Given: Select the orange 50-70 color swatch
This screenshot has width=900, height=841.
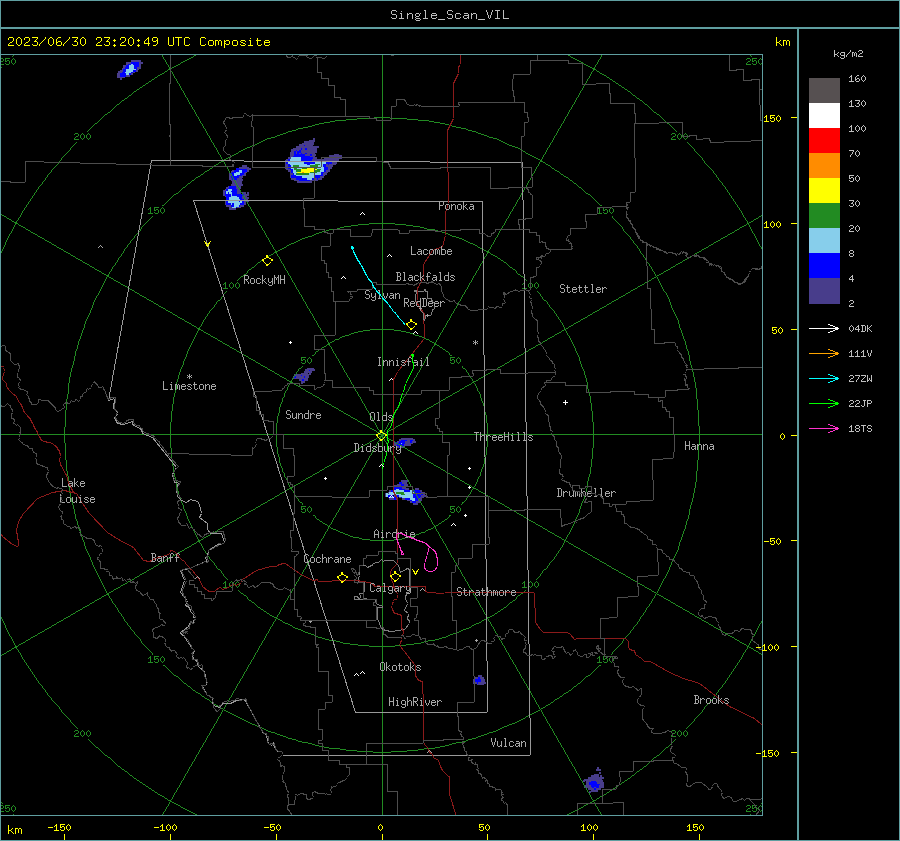Looking at the screenshot, I should tap(824, 165).
